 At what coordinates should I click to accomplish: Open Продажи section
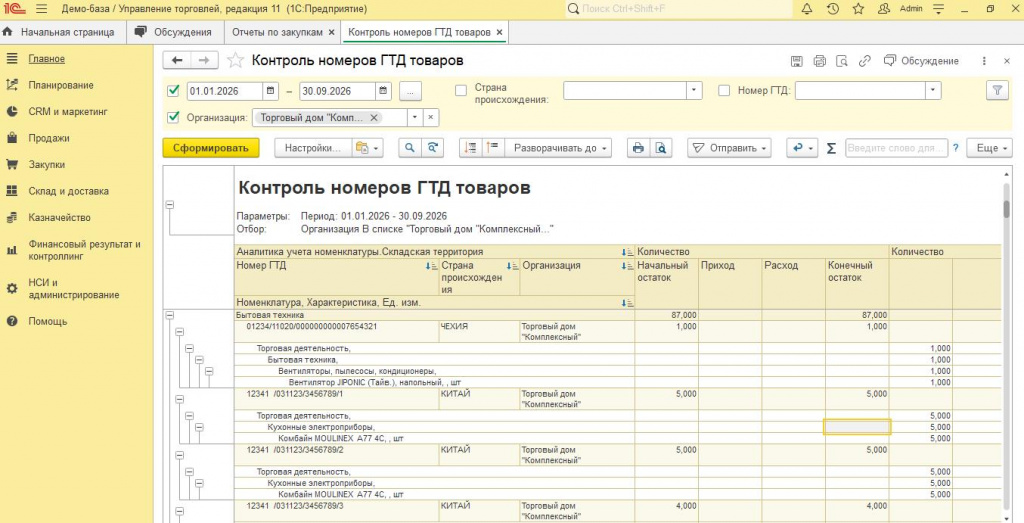[x=49, y=138]
